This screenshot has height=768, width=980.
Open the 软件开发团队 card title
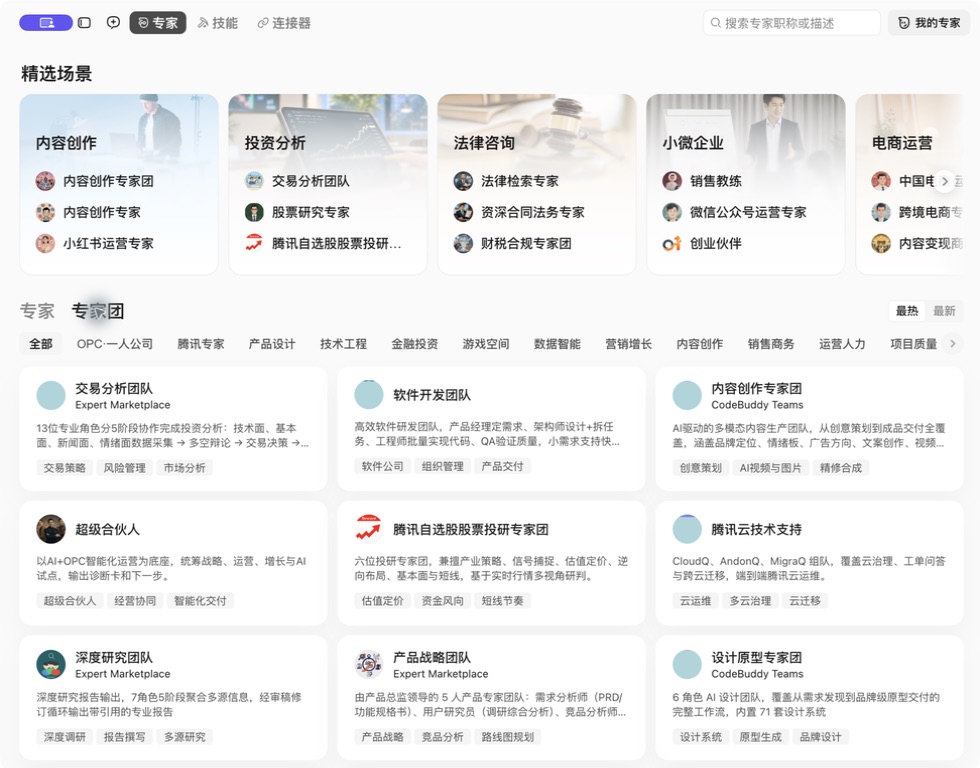pyautogui.click(x=432, y=395)
